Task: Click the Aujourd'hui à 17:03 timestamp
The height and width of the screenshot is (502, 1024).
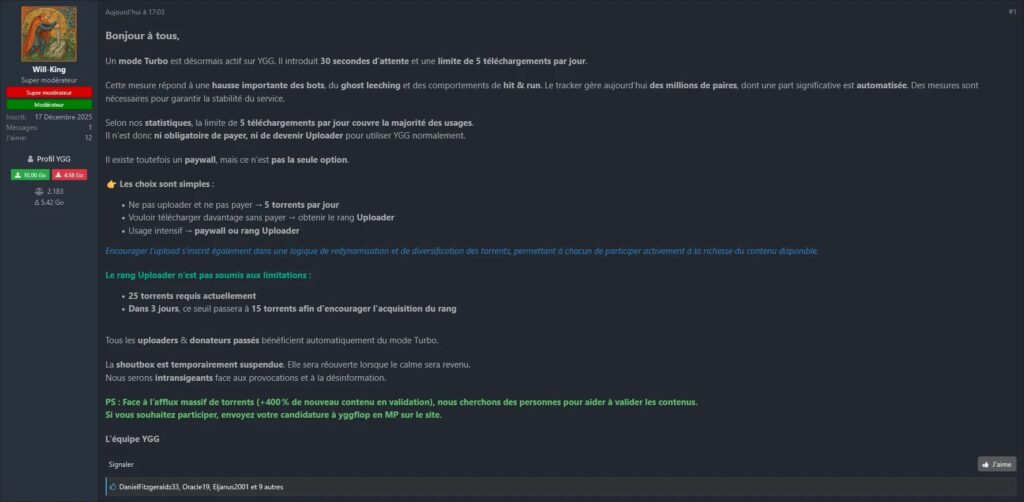Action: pos(135,12)
